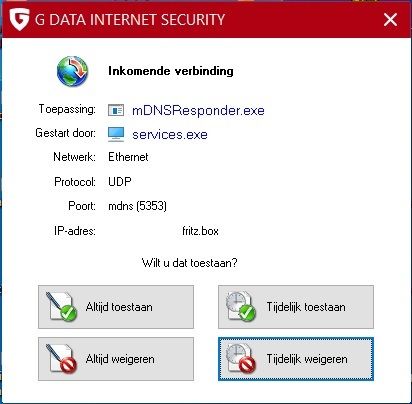Screen dimensions: 412x404
Task: Click the UDP protocol value
Action: 120,182
